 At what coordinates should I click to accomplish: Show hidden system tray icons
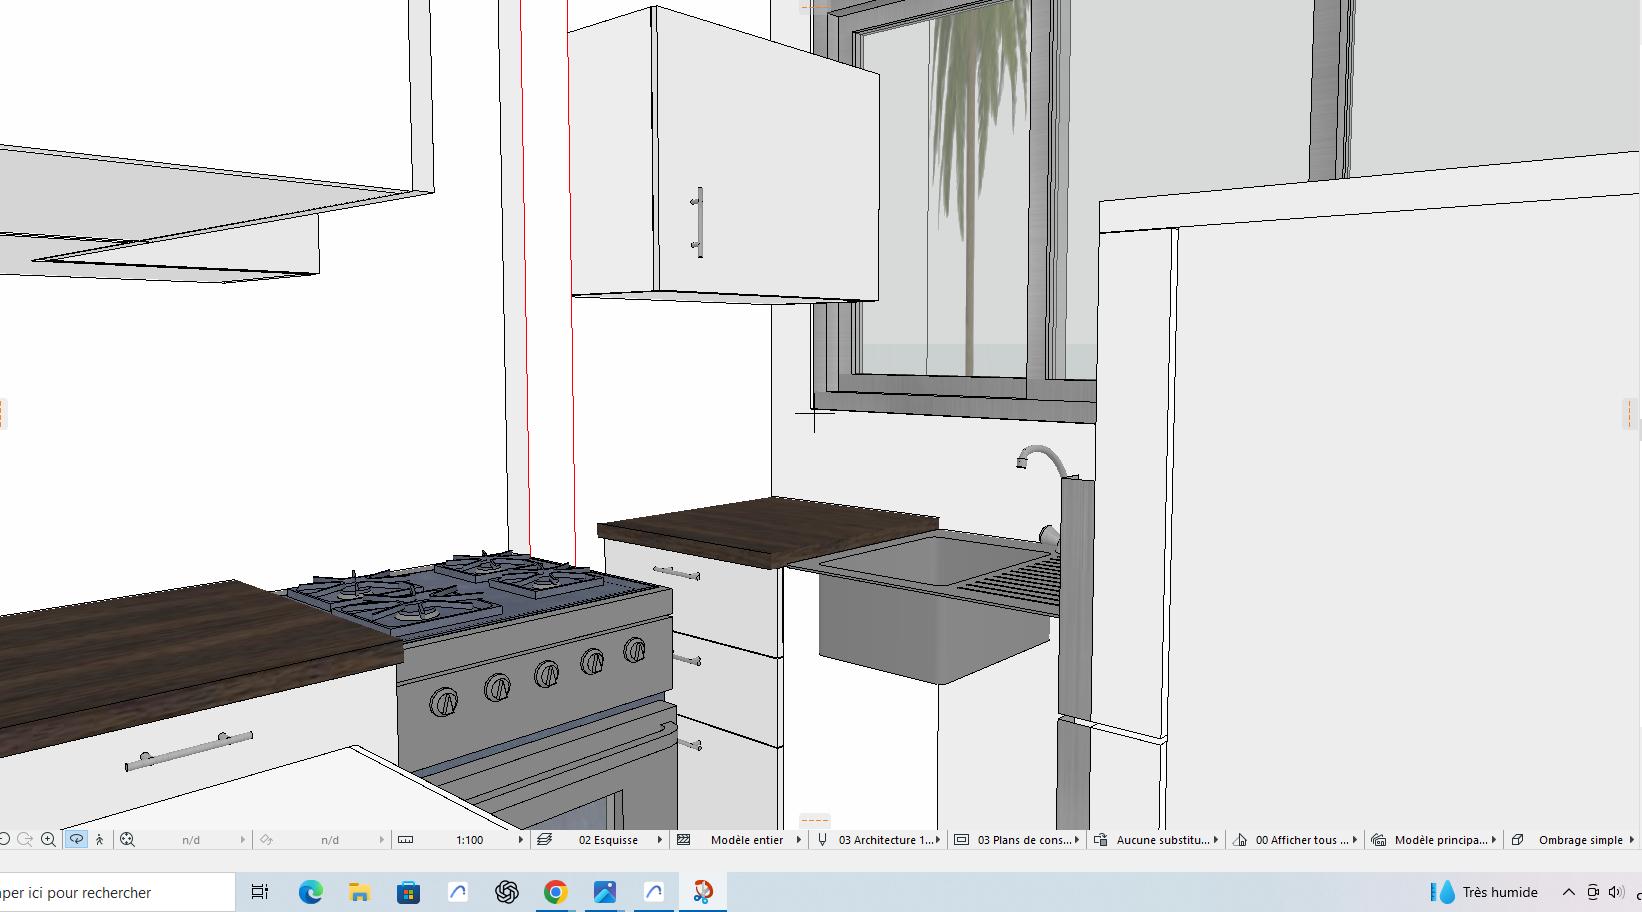(x=1568, y=892)
